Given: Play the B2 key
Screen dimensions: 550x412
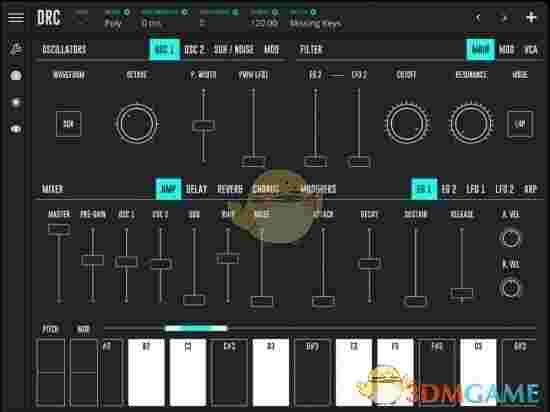Looking at the screenshot, I should tap(146, 373).
